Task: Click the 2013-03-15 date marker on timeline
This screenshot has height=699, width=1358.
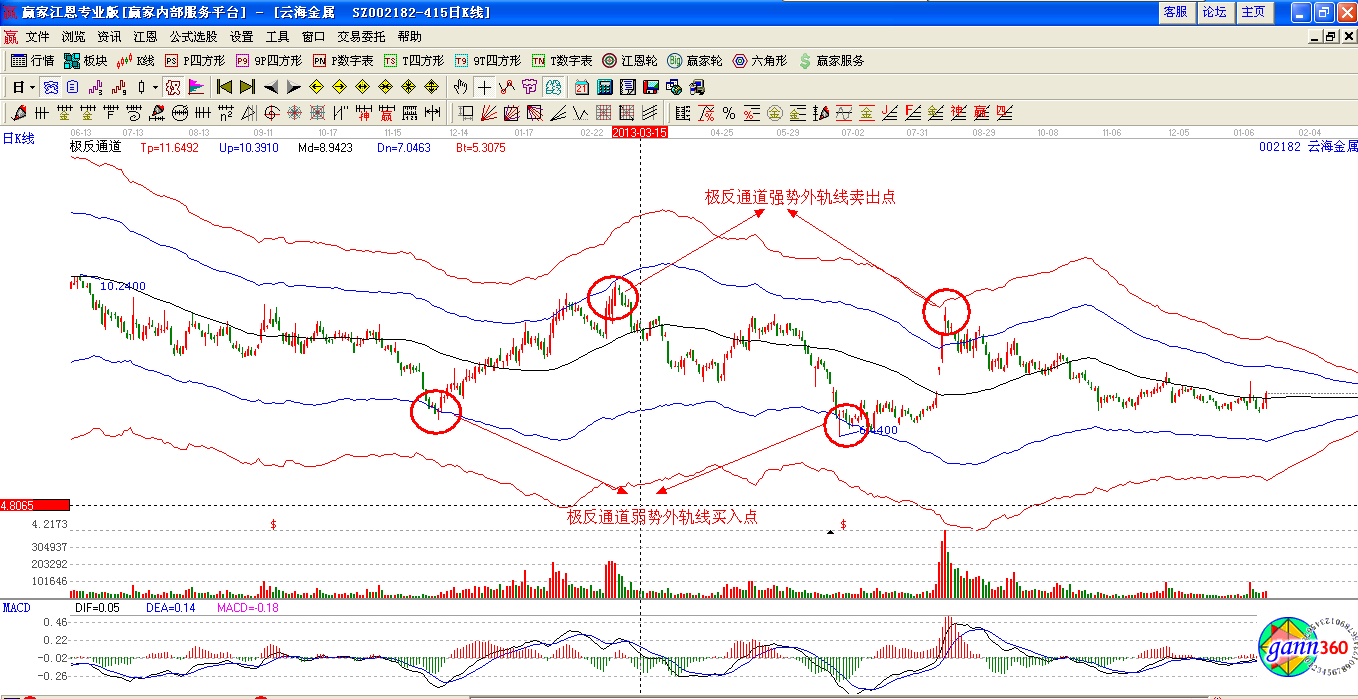Action: point(639,131)
